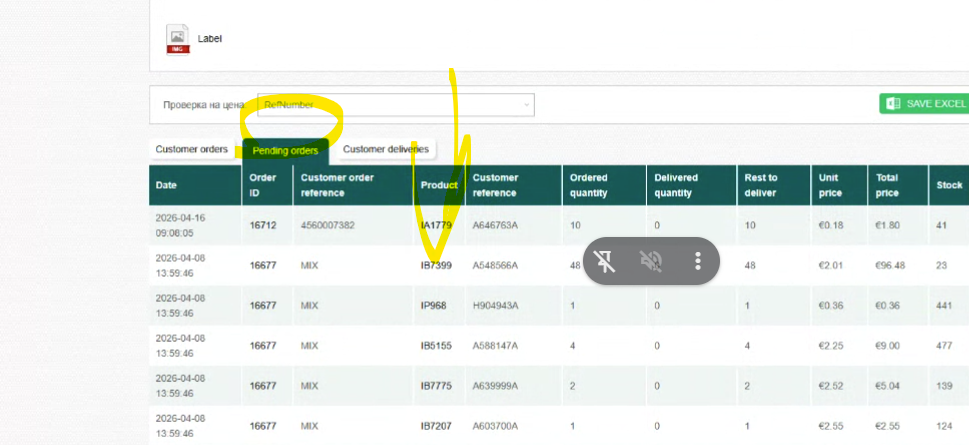
Task: Sort by the Date column header
Action: [x=167, y=185]
